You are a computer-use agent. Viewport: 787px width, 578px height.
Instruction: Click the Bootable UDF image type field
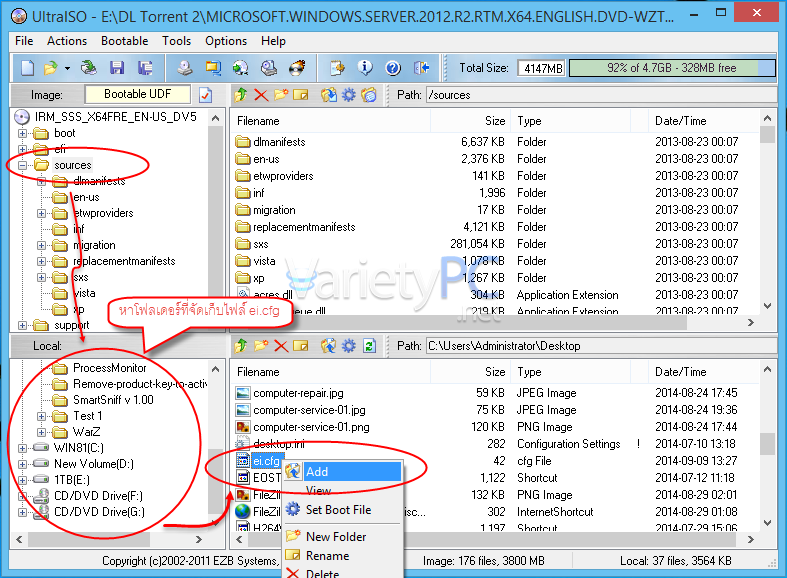(138, 94)
